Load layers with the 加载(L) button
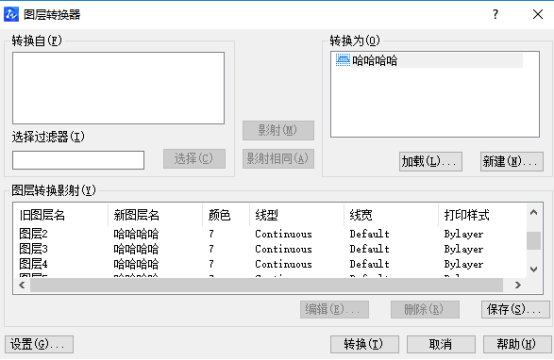554x360 pixels. click(x=430, y=162)
